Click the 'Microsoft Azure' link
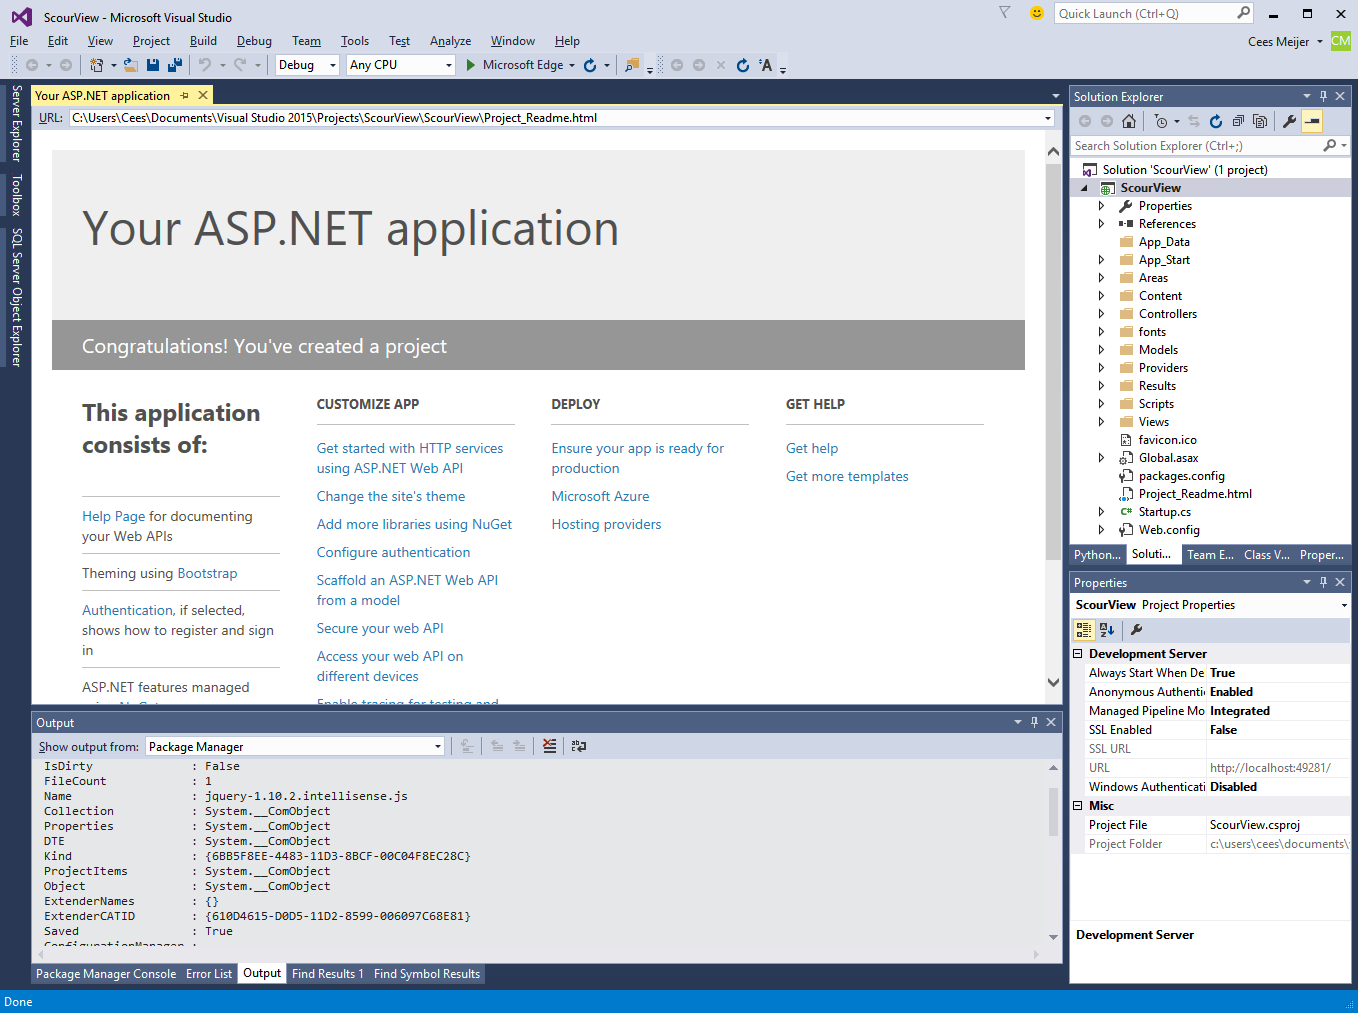The width and height of the screenshot is (1358, 1013). [x=600, y=496]
